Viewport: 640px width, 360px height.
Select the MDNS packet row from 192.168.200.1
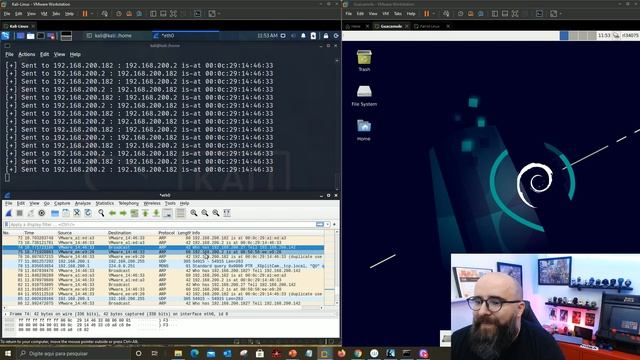tap(163, 266)
